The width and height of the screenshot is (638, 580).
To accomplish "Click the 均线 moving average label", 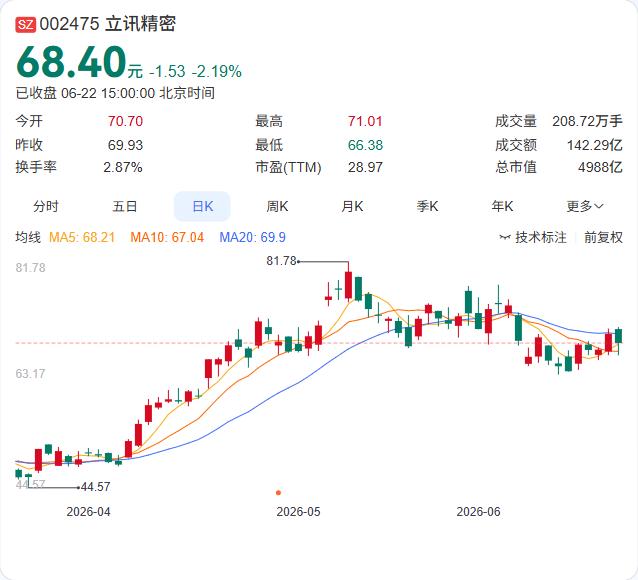I will (28, 237).
